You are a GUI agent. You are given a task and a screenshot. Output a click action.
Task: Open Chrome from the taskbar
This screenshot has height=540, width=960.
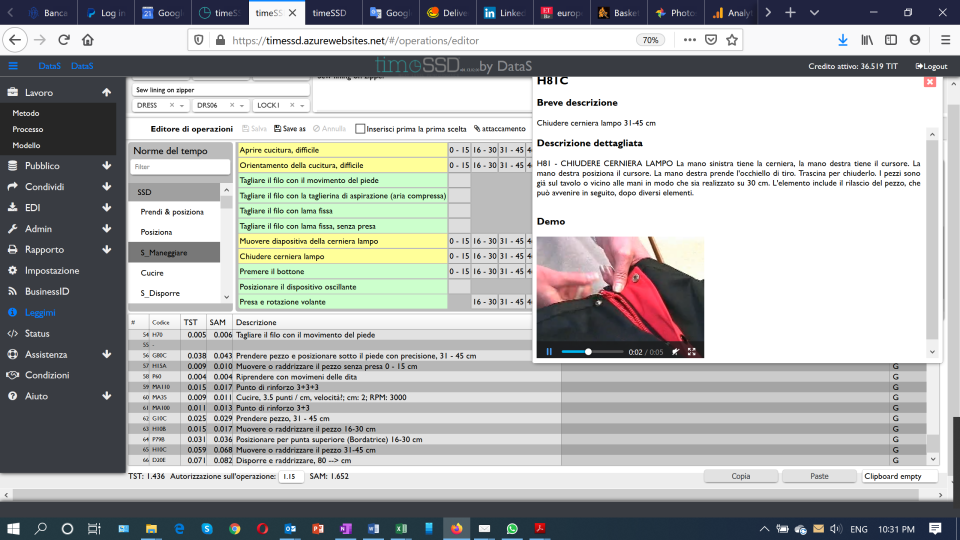pos(234,528)
